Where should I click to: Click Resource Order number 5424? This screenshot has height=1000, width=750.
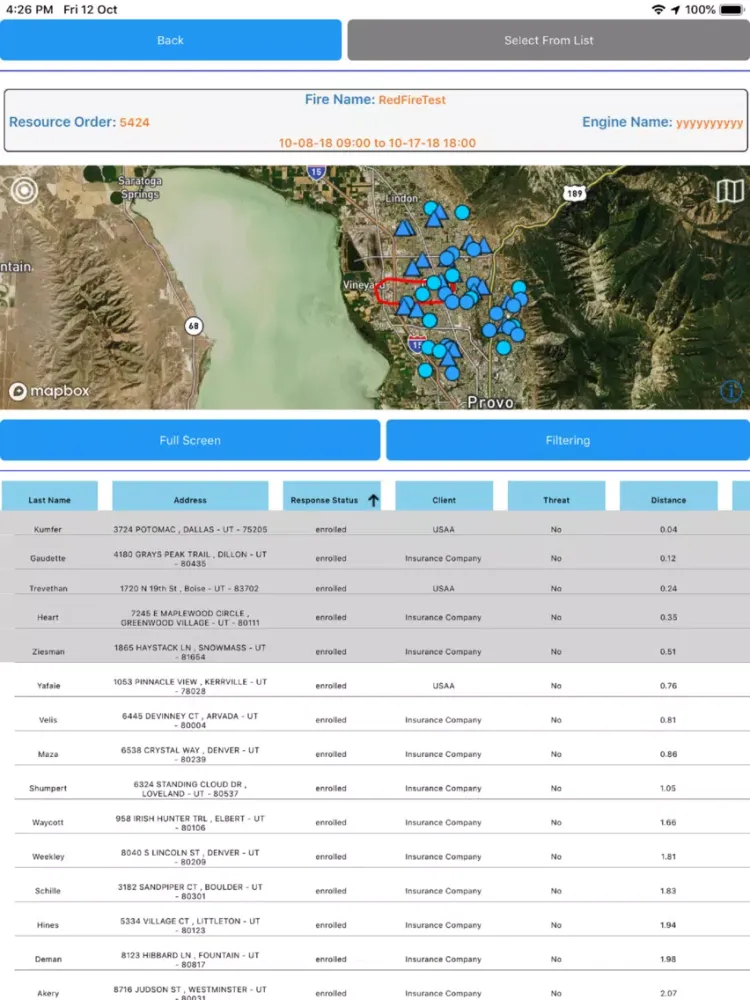coord(135,122)
